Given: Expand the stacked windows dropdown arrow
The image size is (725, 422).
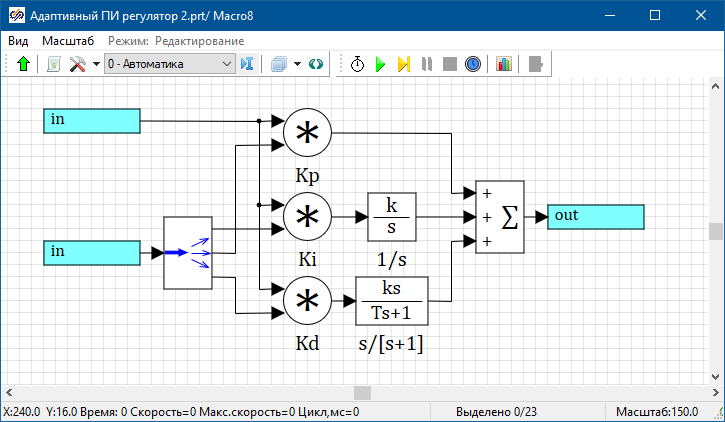Looking at the screenshot, I should click(297, 64).
